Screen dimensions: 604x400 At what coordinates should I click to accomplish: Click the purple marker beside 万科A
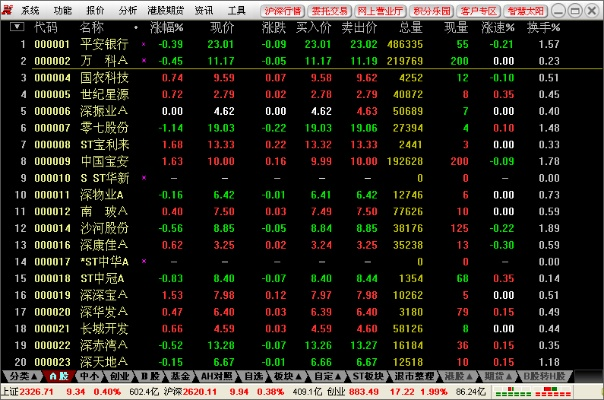(x=144, y=61)
